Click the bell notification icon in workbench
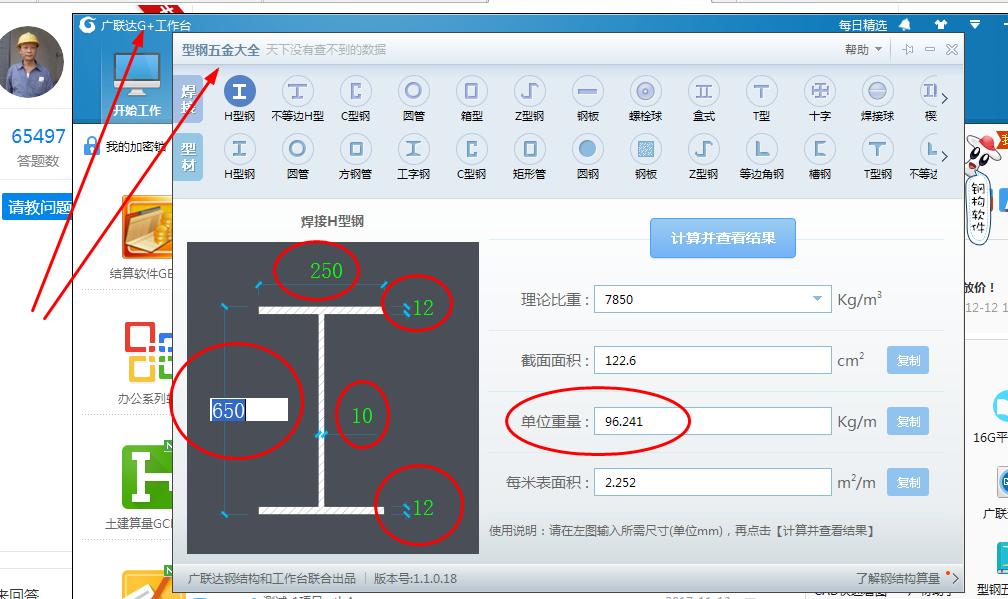This screenshot has width=1008, height=599. point(905,24)
